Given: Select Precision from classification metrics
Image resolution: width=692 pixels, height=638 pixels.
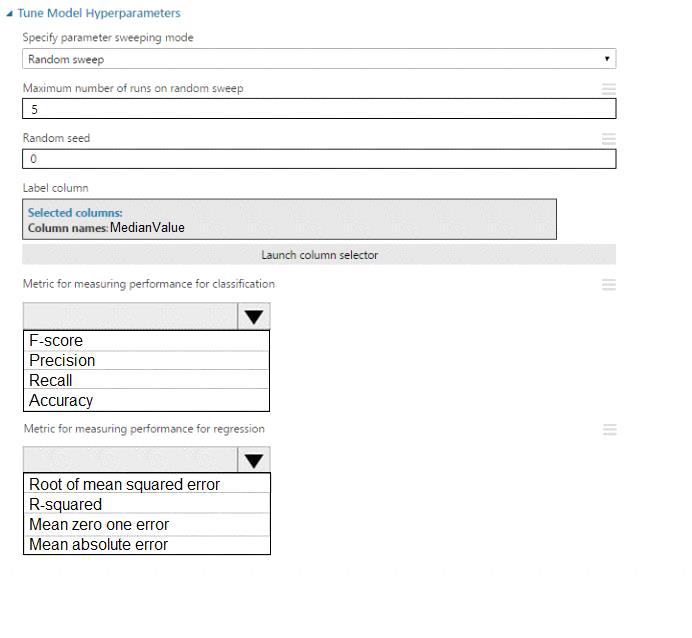Looking at the screenshot, I should tap(146, 361).
